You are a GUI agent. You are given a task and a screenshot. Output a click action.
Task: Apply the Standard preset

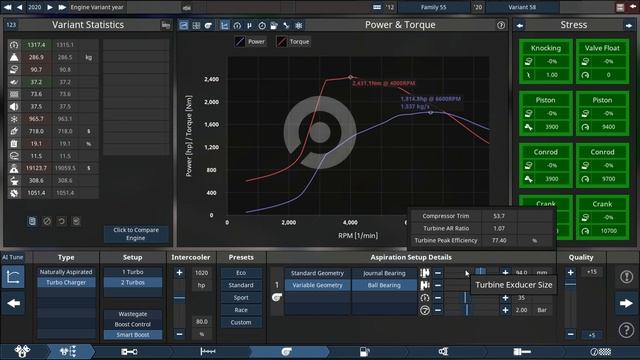coord(241,285)
